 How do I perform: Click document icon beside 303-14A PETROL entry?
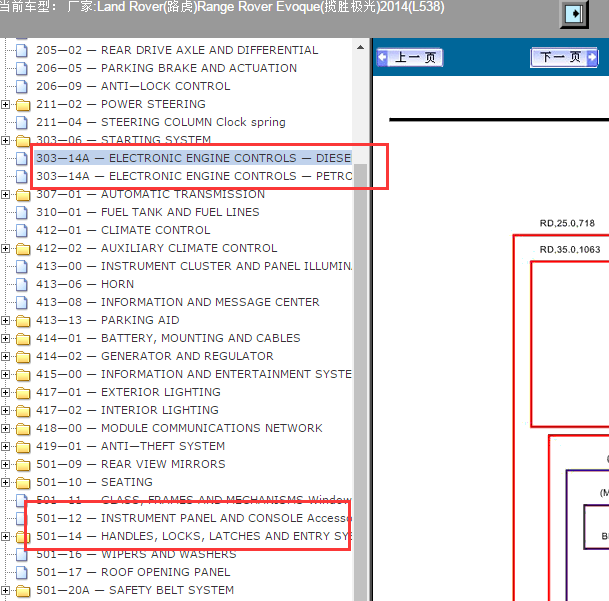click(22, 176)
